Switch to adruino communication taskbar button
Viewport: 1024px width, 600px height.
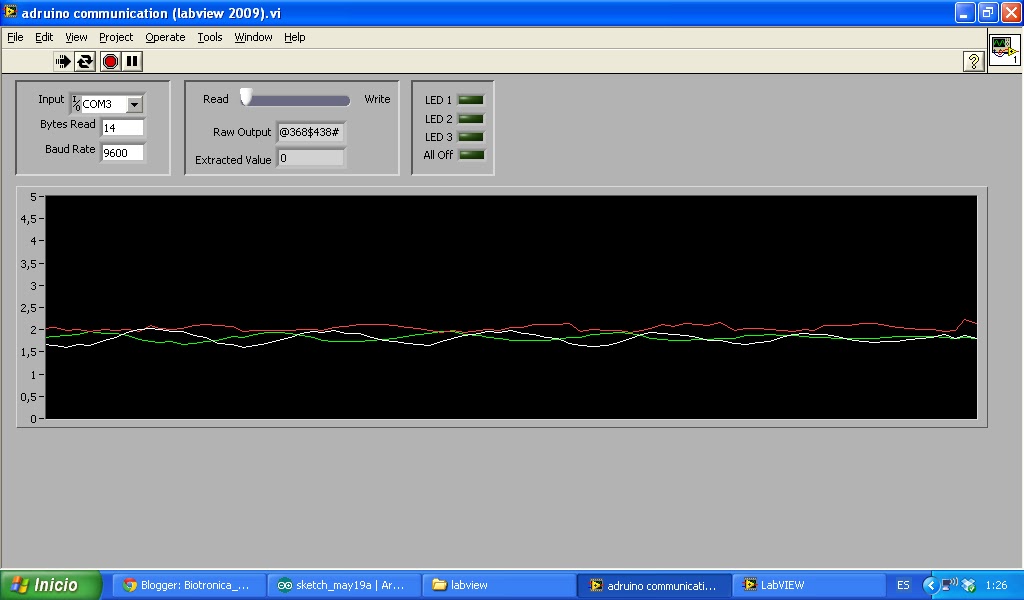pos(654,585)
